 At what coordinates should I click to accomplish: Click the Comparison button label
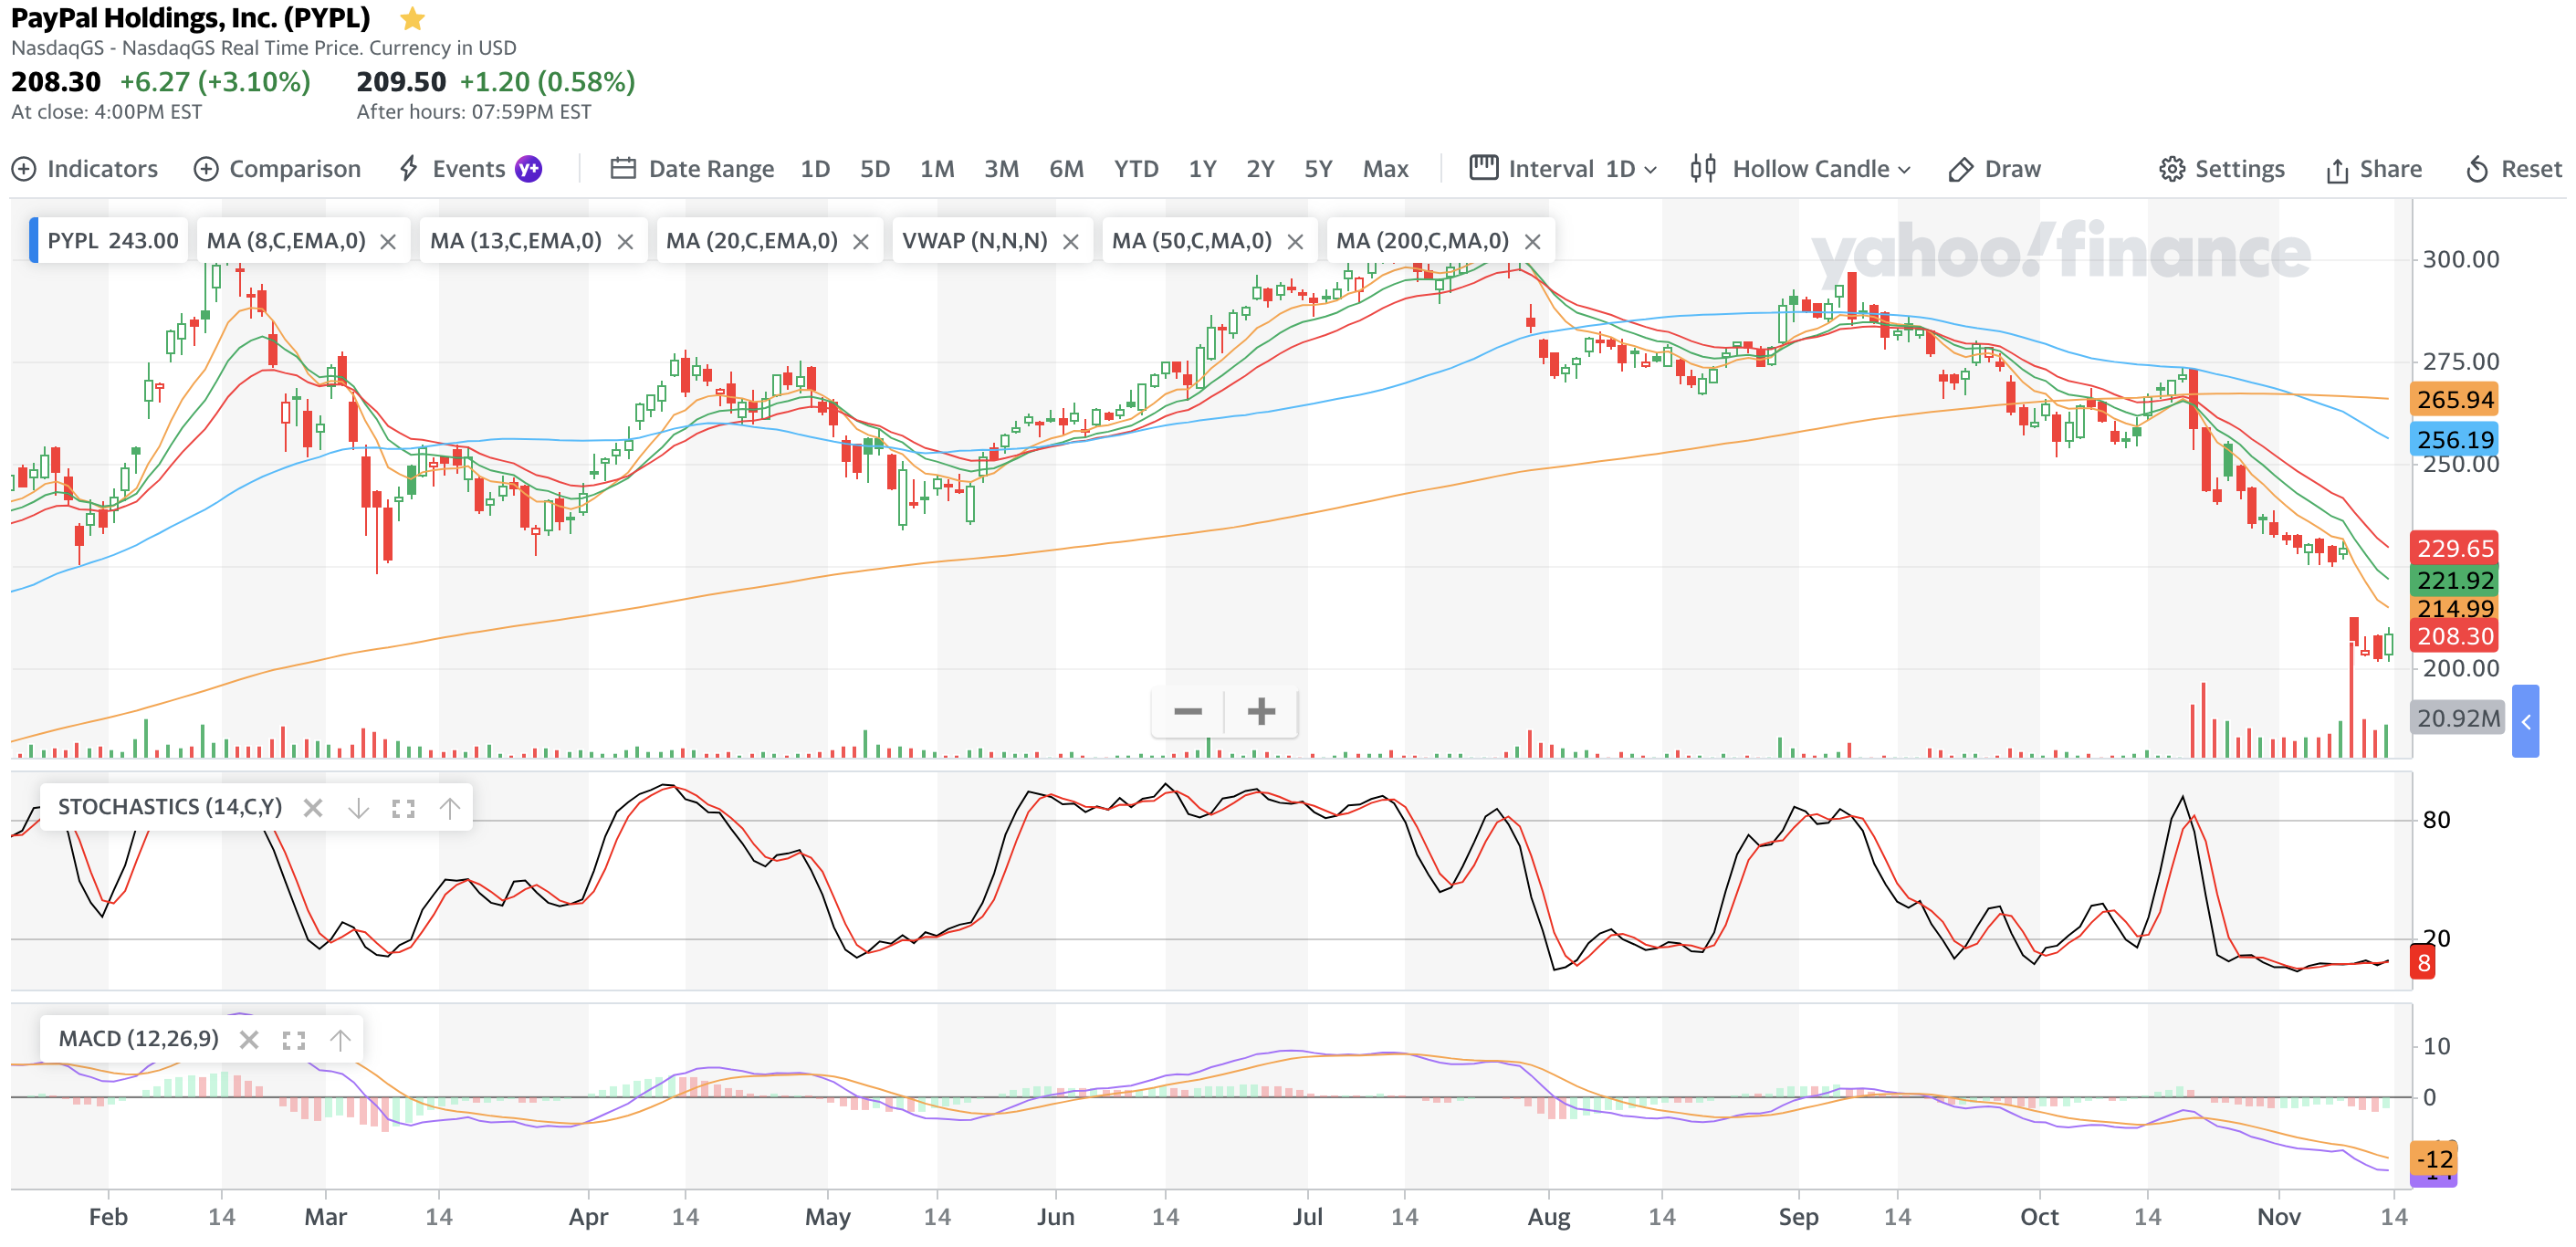(x=295, y=169)
